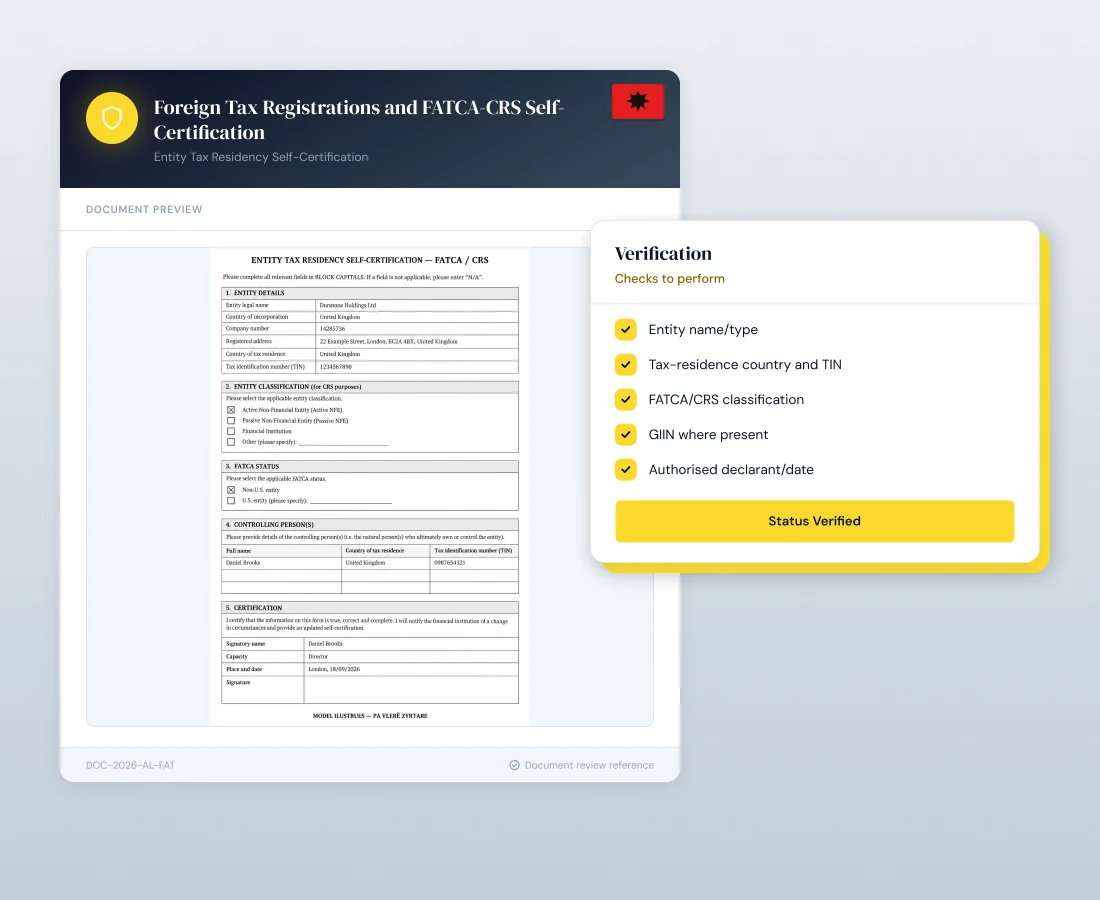This screenshot has height=900, width=1100.
Task: Check the Passive Non-Financial Entity box
Action: coord(231,420)
